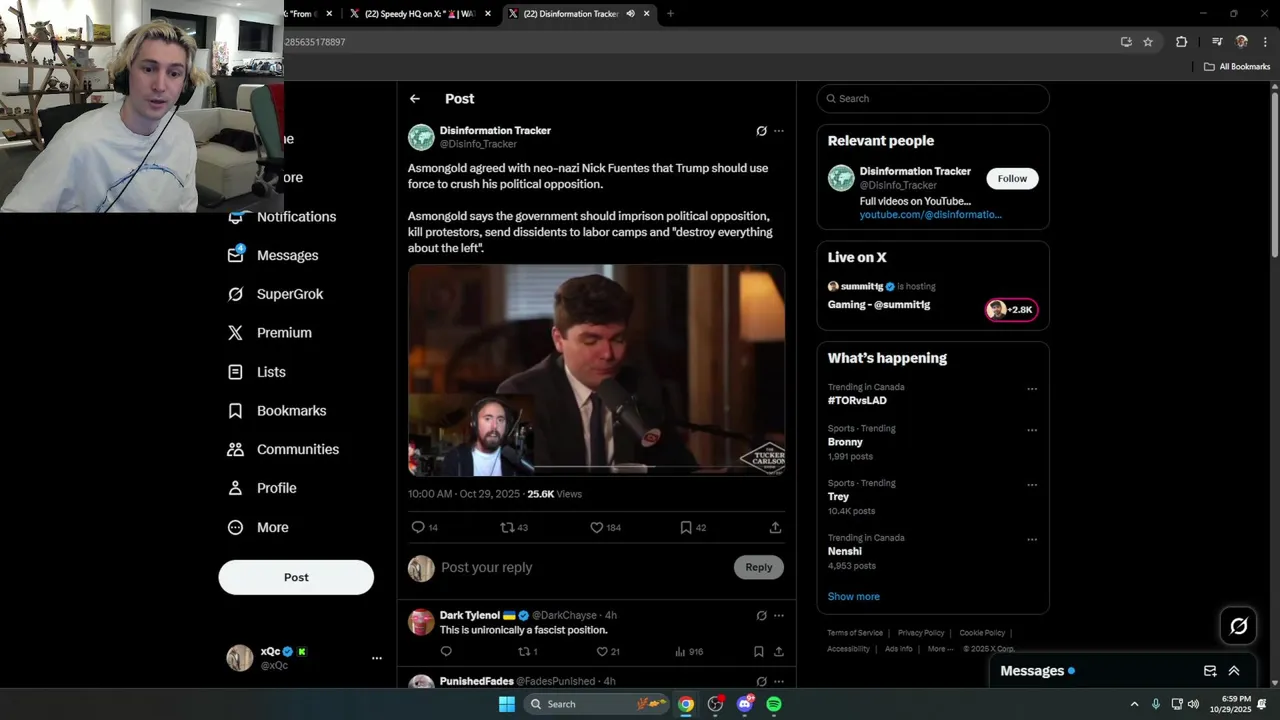
Task: Expand the Messages drawer
Action: 1234,671
